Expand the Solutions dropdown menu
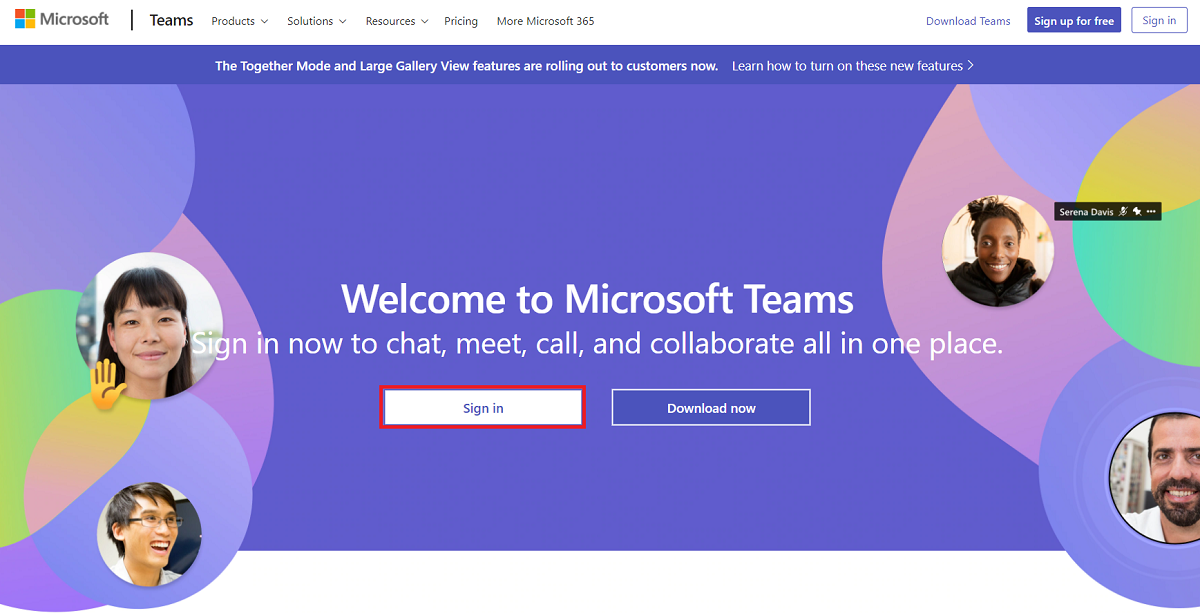The image size is (1200, 613). pyautogui.click(x=317, y=21)
